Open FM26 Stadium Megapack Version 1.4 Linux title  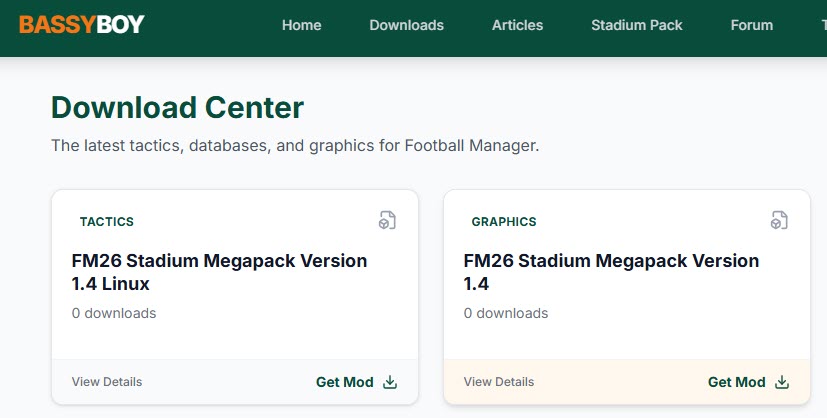[x=219, y=272]
